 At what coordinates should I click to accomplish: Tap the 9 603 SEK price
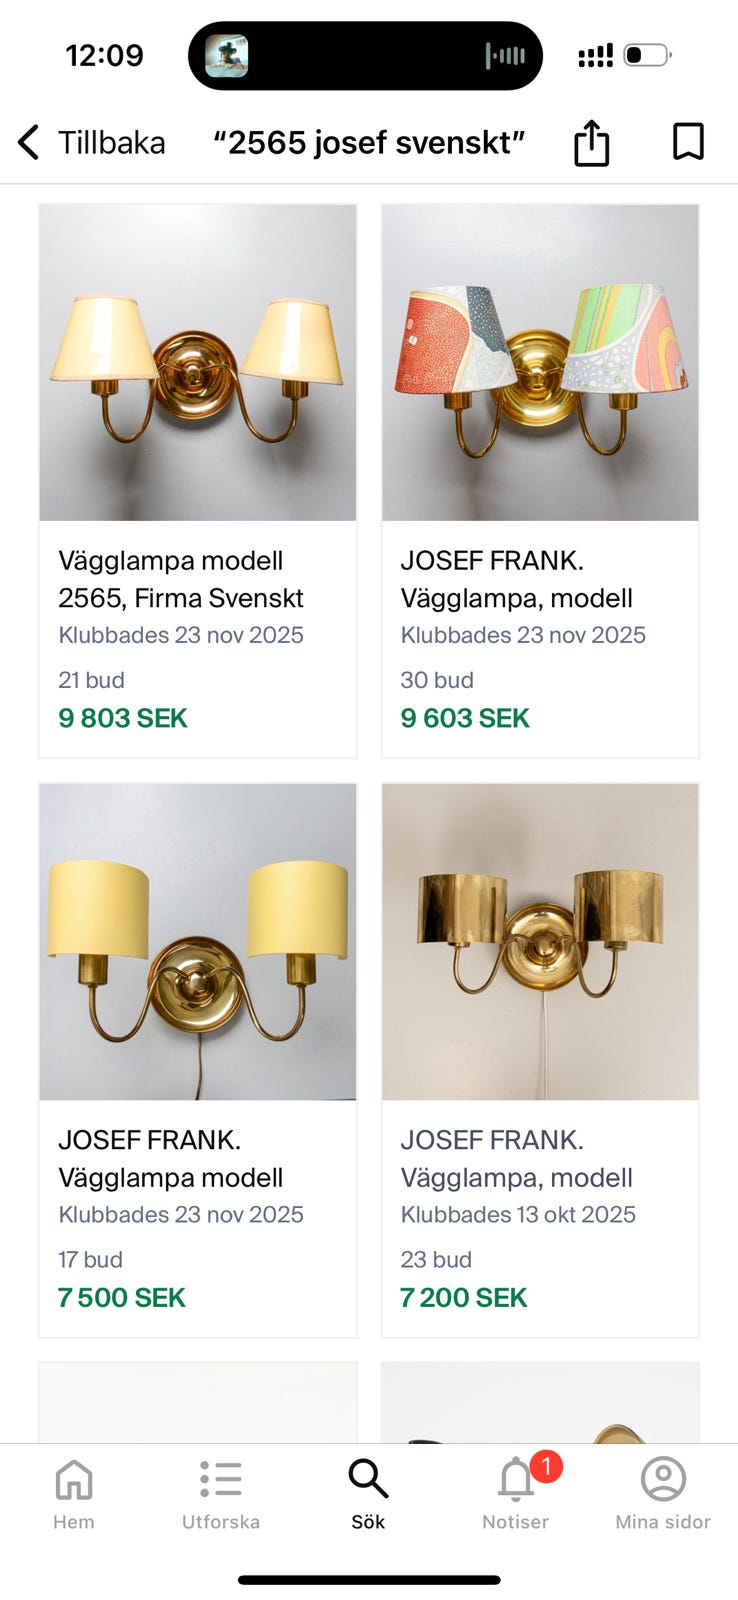click(x=465, y=718)
